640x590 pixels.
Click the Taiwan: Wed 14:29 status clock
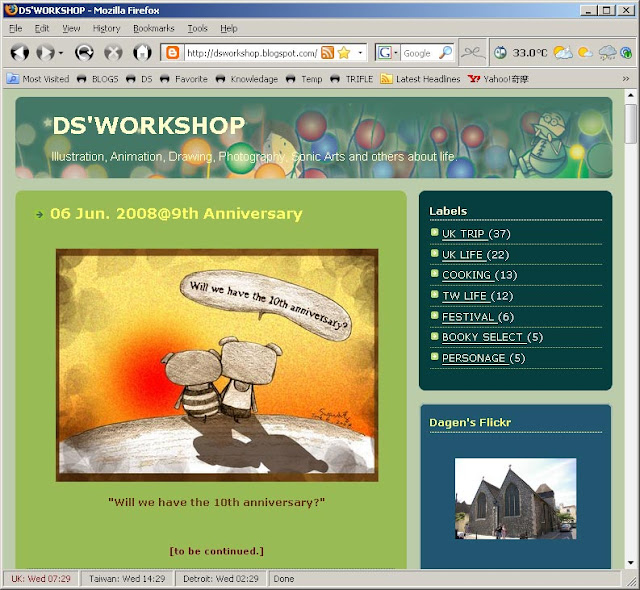[127, 579]
